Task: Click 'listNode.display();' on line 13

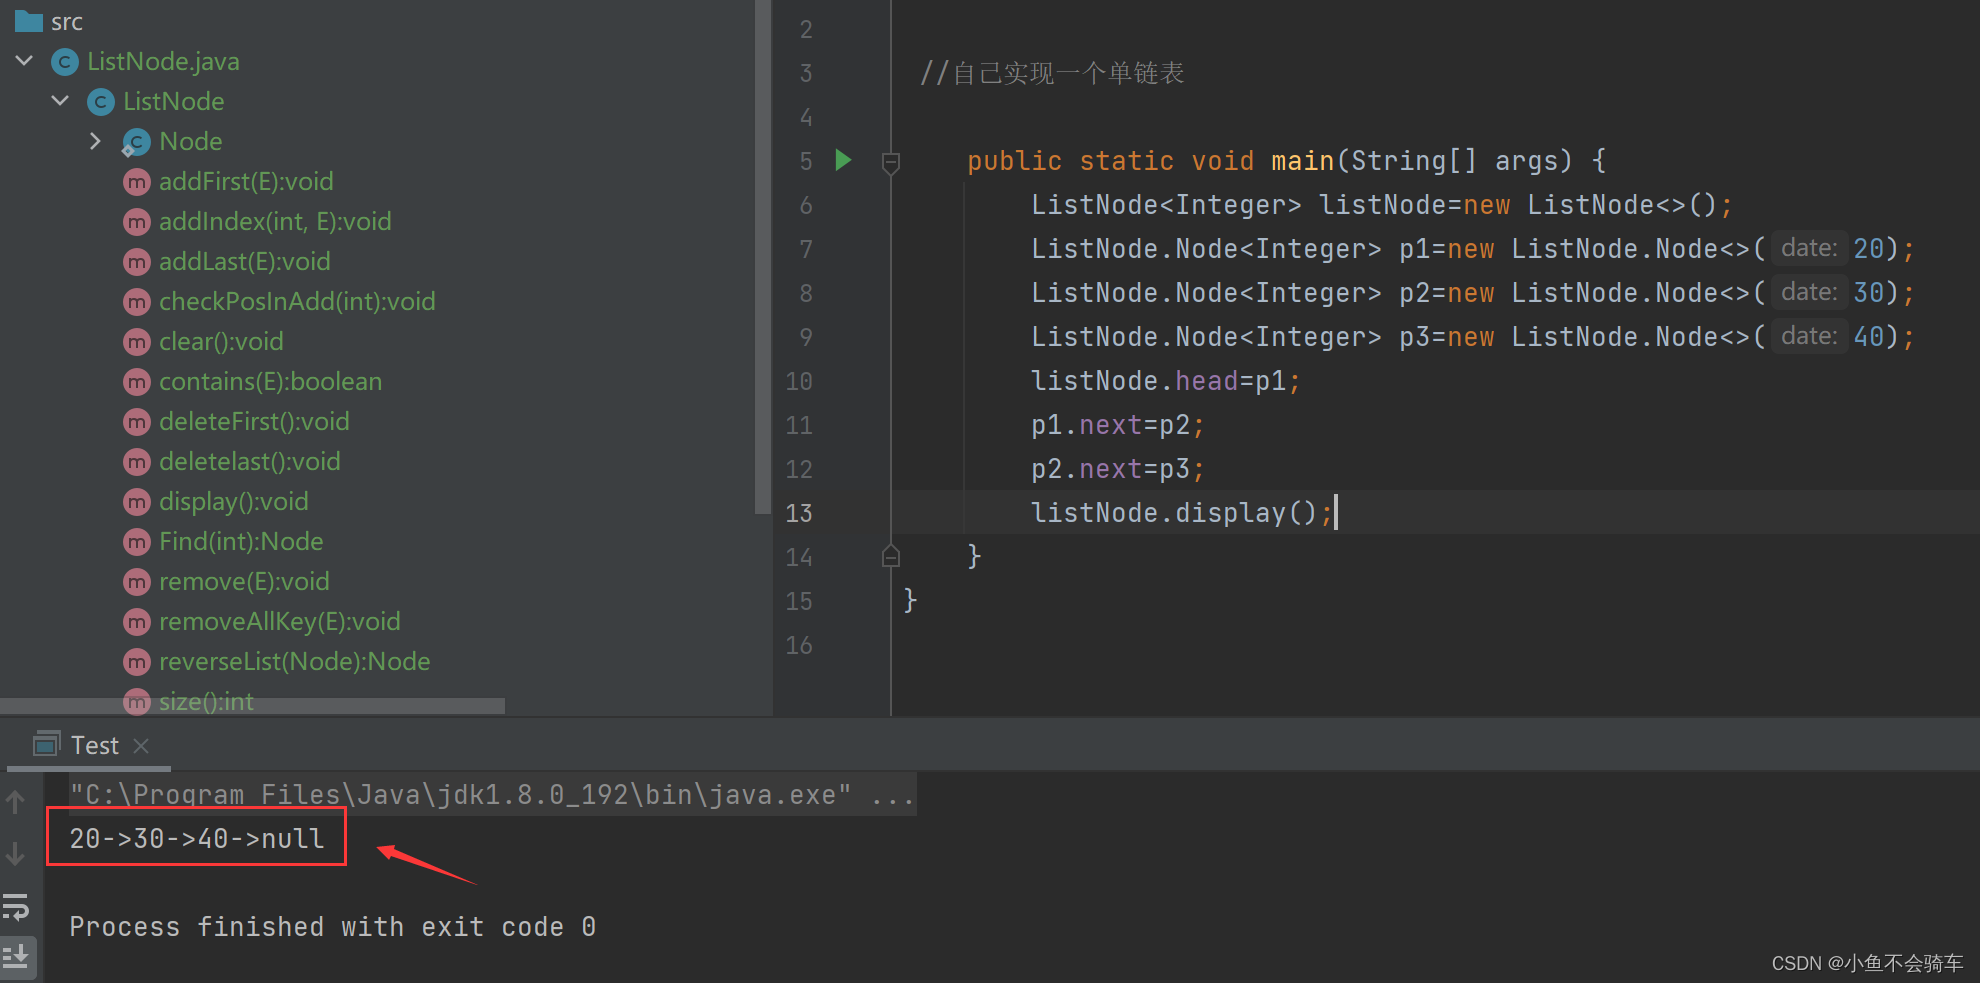Action: [x=1181, y=513]
